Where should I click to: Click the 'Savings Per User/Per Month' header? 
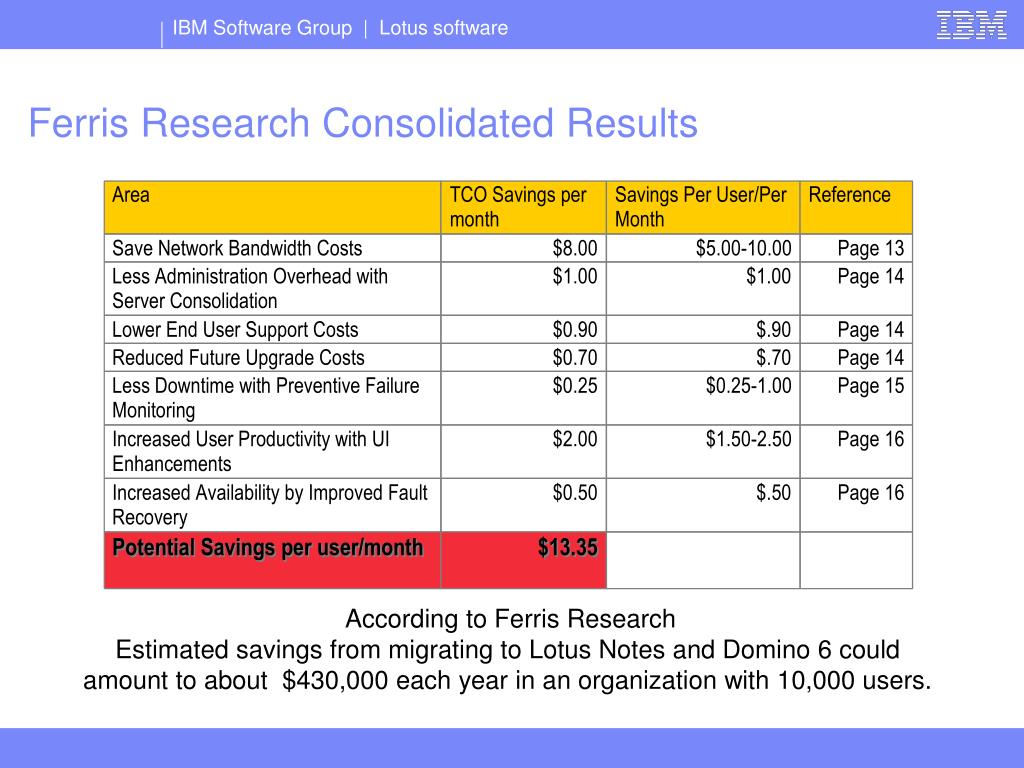point(703,207)
